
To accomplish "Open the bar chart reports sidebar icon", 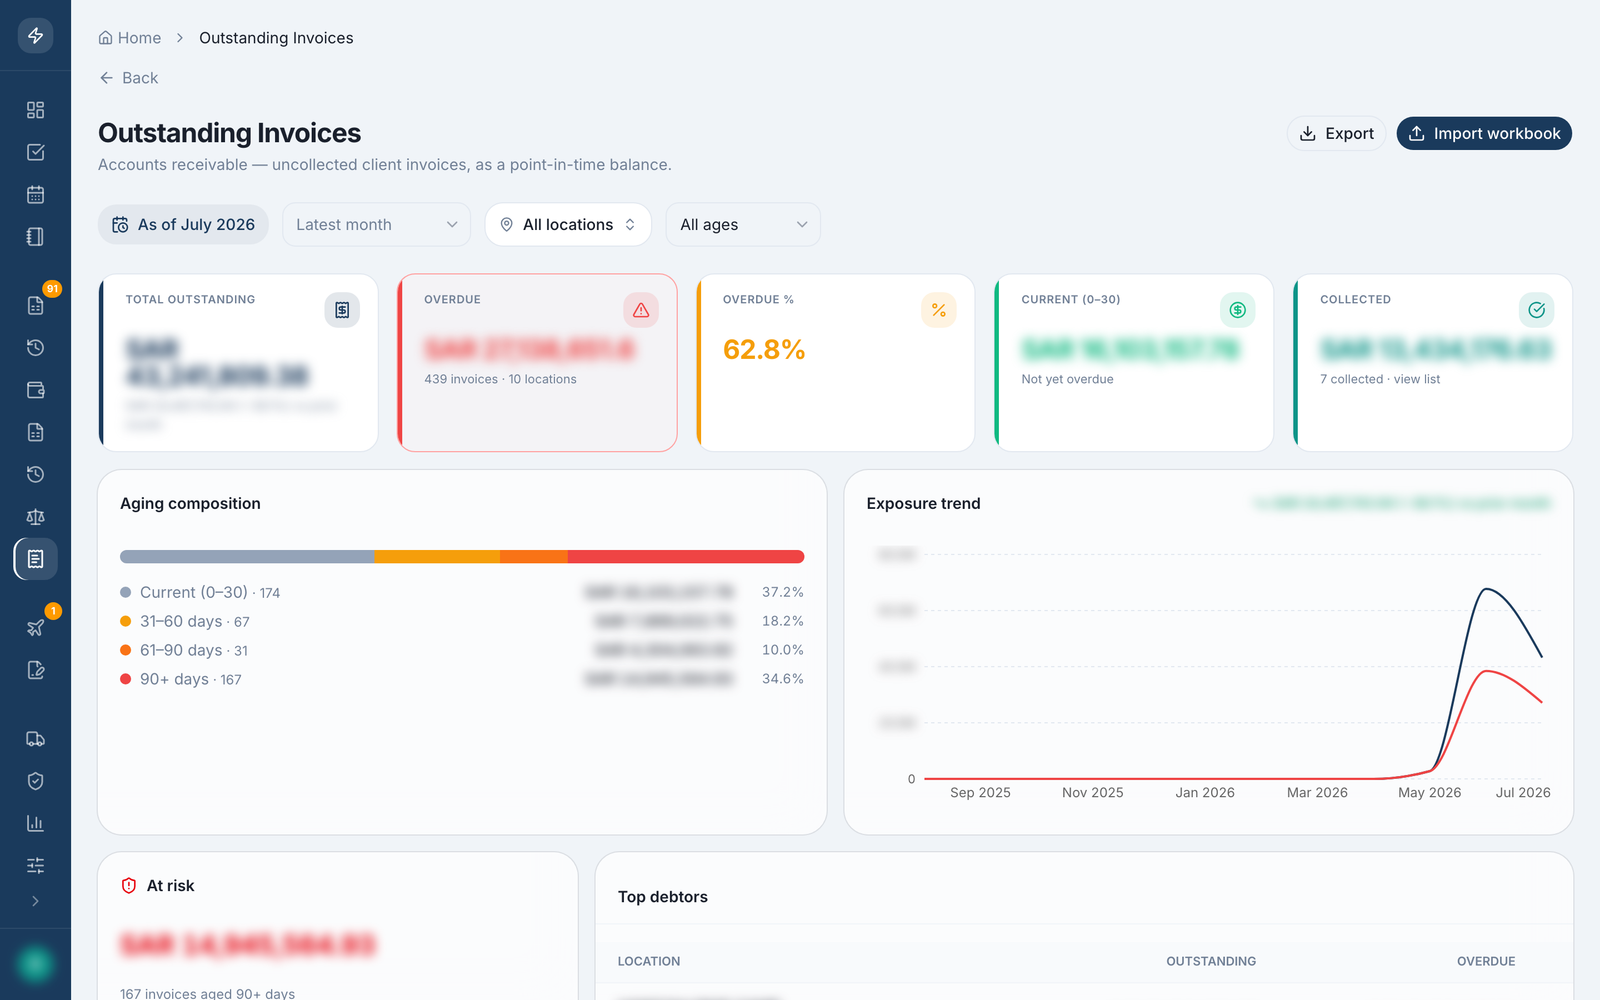I will pos(35,823).
